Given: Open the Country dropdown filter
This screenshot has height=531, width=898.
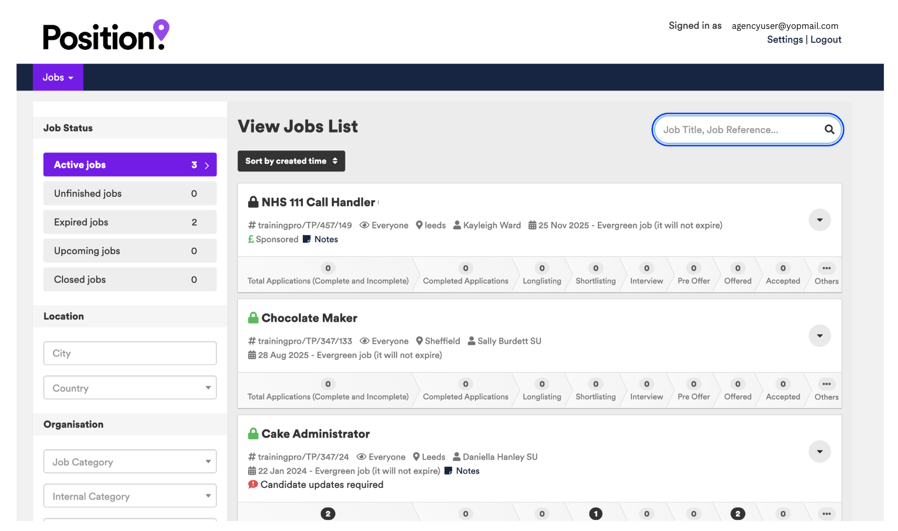Looking at the screenshot, I should point(130,388).
